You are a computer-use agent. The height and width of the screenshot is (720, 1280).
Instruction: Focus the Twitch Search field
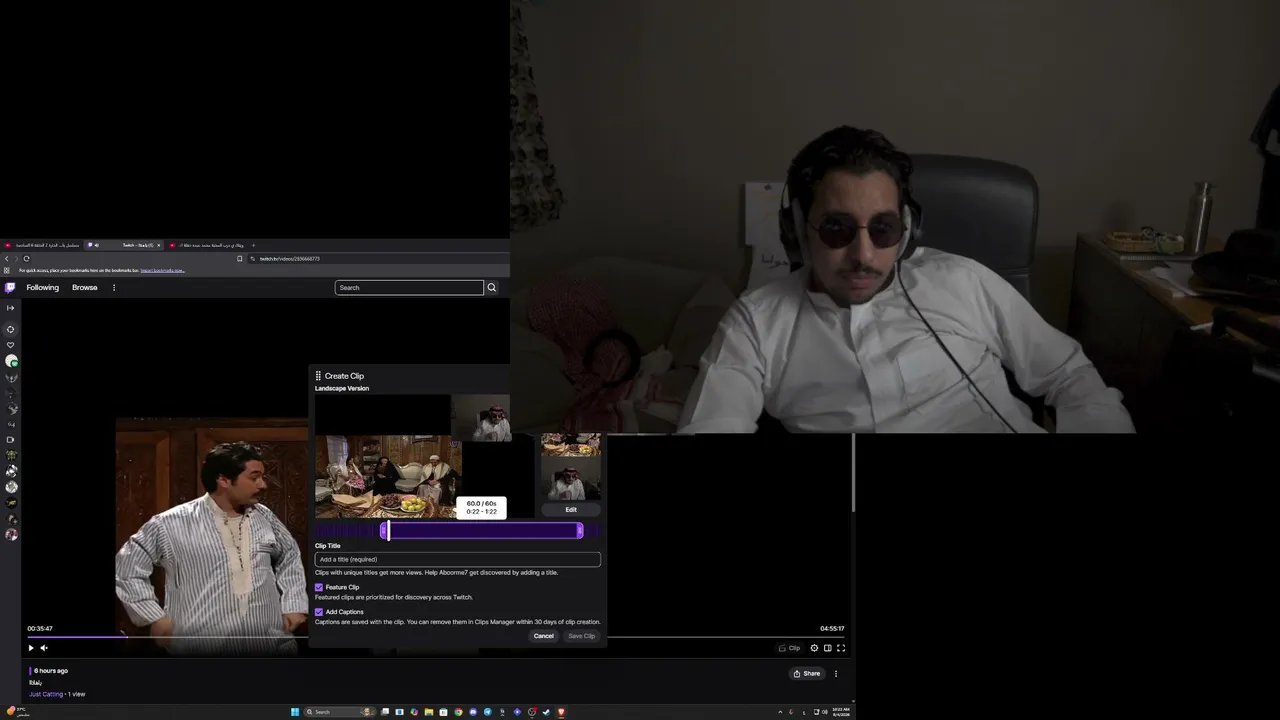click(409, 288)
